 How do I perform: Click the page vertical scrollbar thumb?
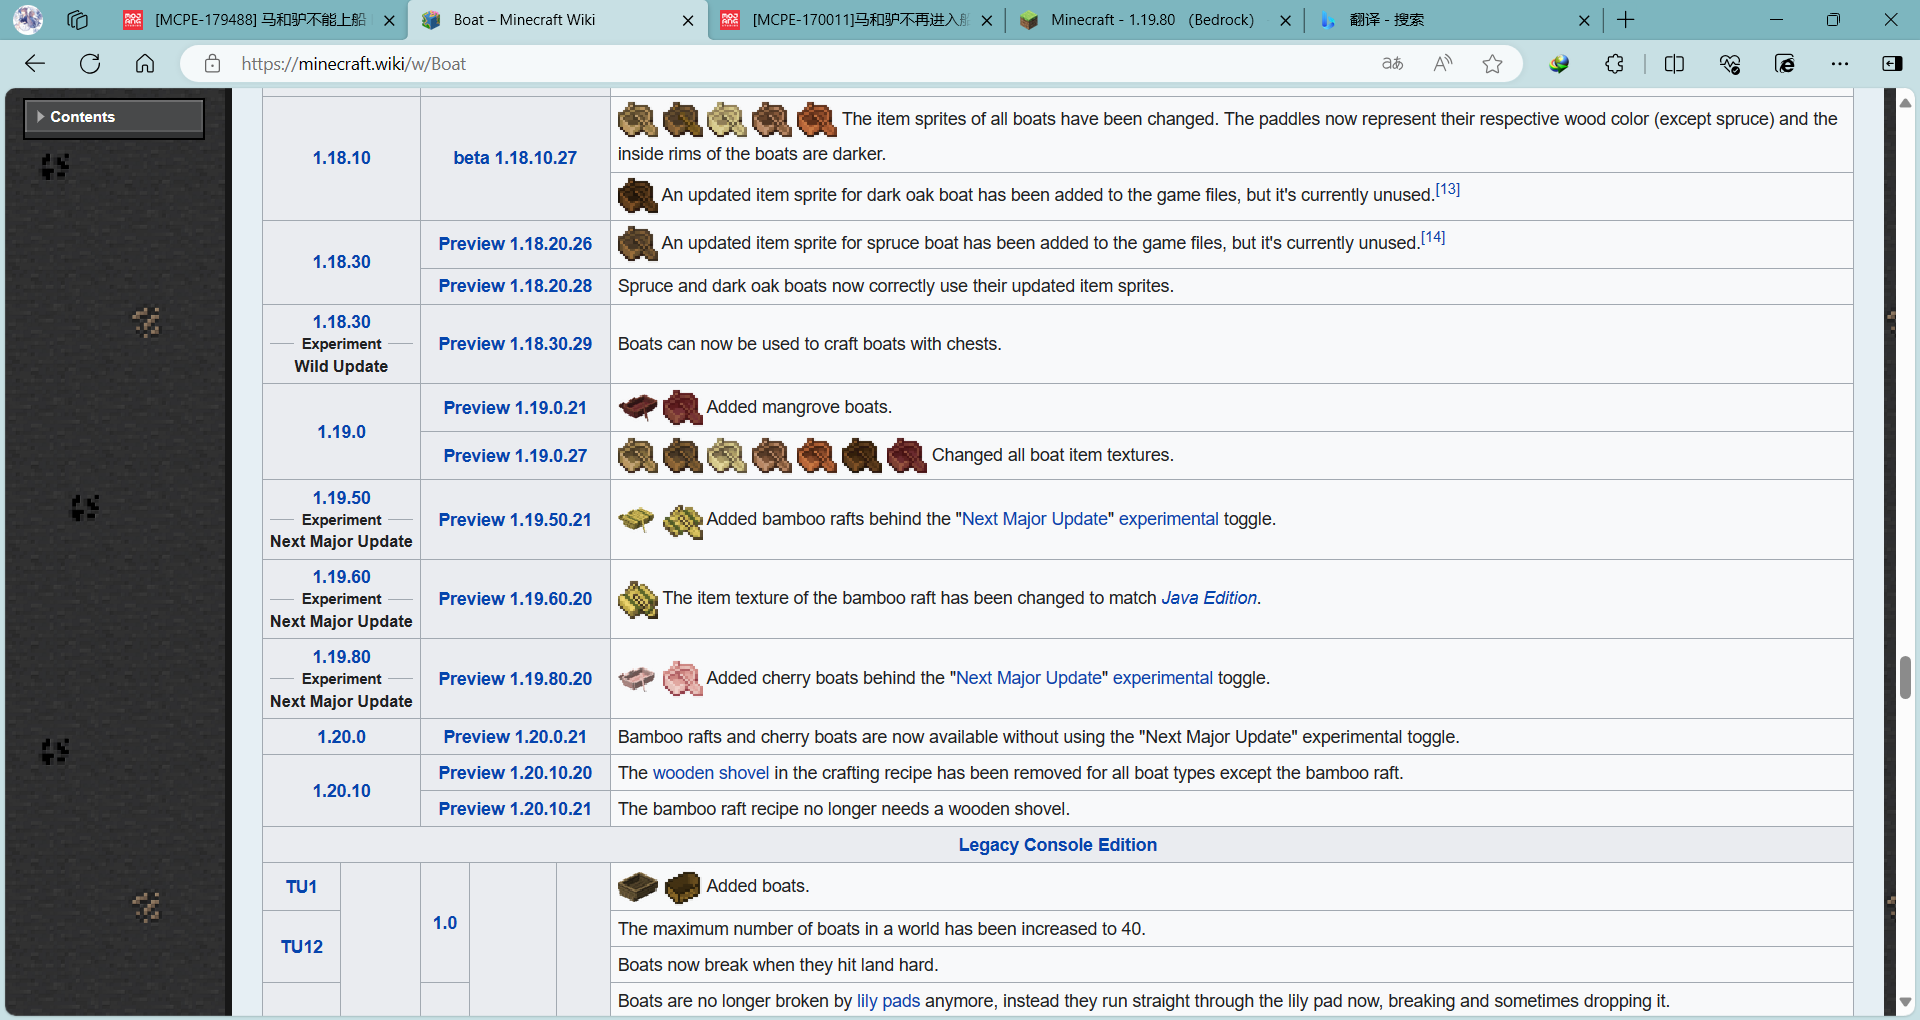pos(1905,678)
